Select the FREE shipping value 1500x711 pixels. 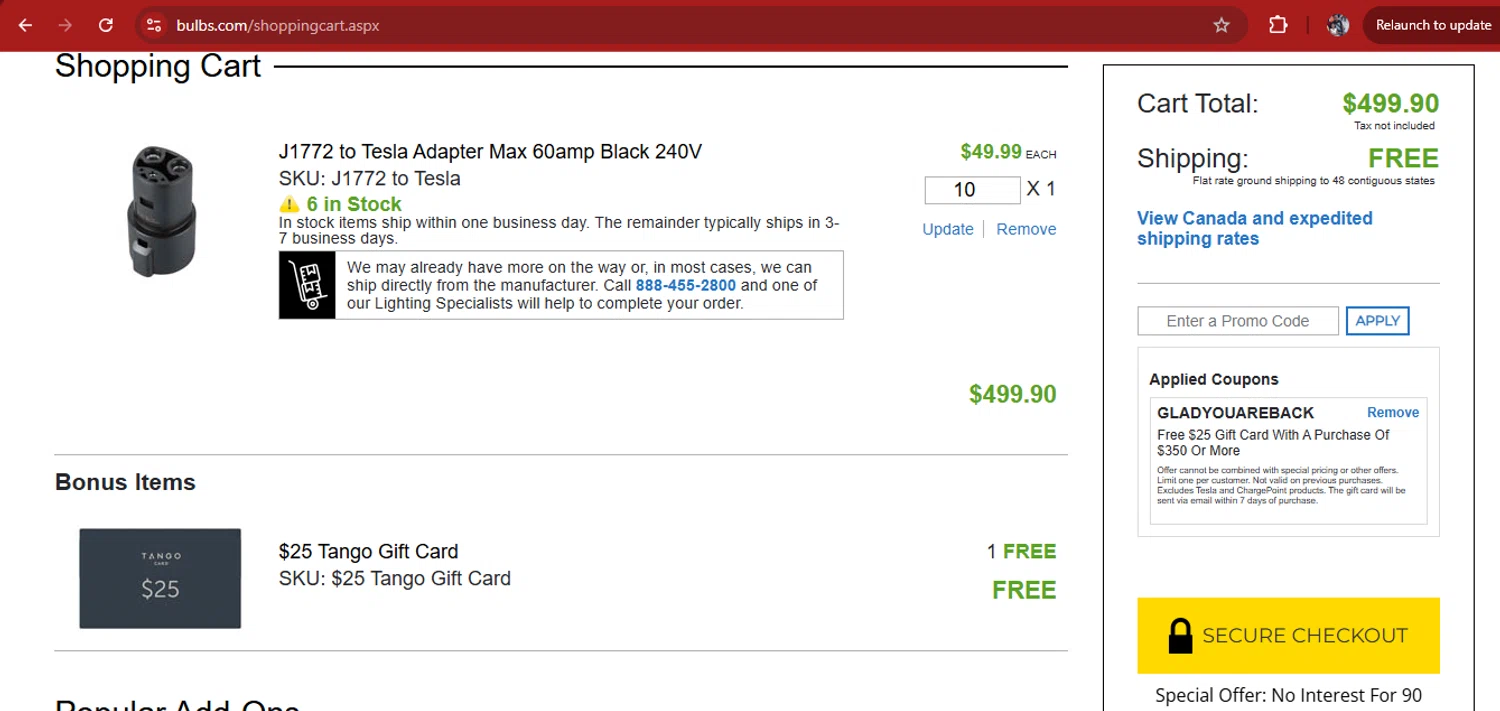click(1404, 159)
